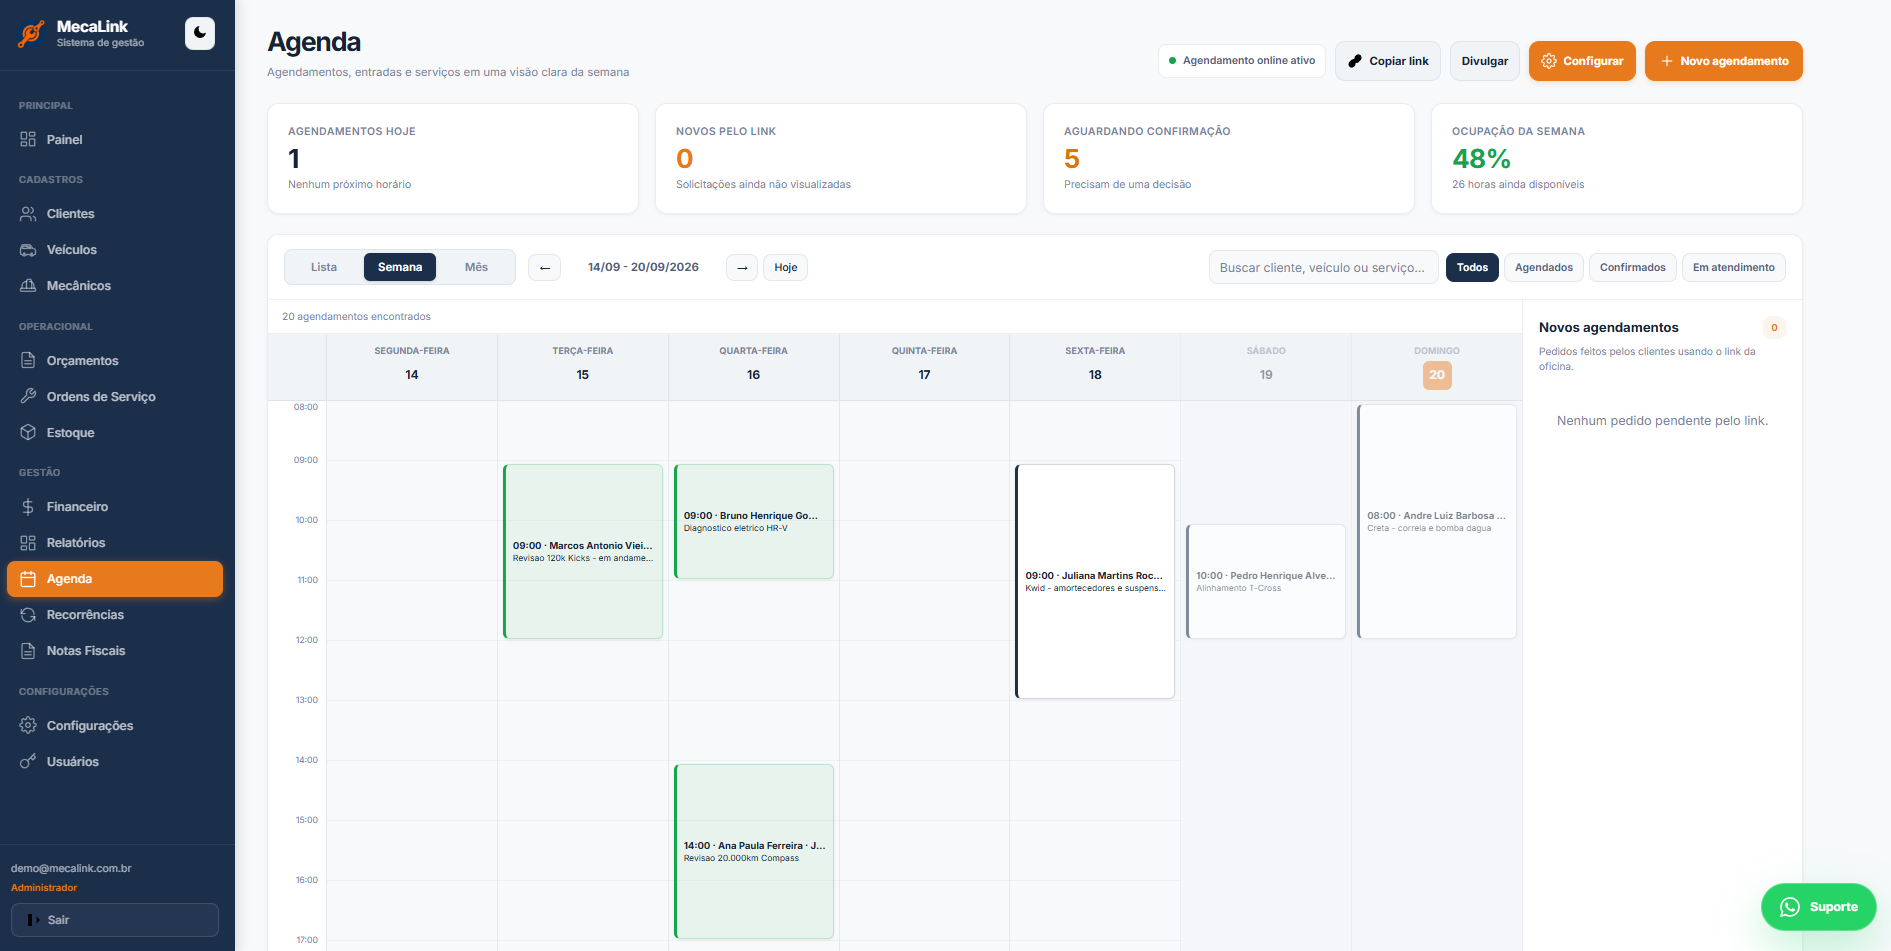Click Copiar link button
1891x951 pixels.
(1388, 61)
